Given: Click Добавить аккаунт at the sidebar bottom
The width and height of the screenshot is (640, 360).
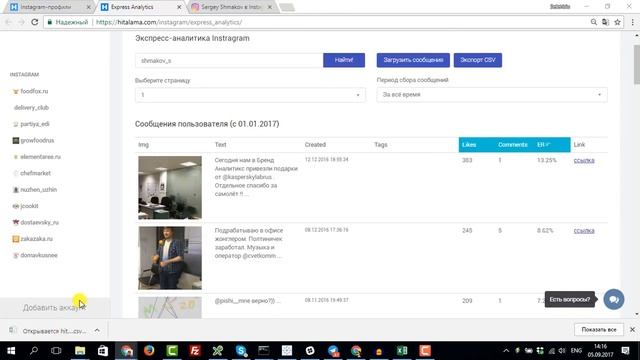Looking at the screenshot, I should pyautogui.click(x=54, y=307).
